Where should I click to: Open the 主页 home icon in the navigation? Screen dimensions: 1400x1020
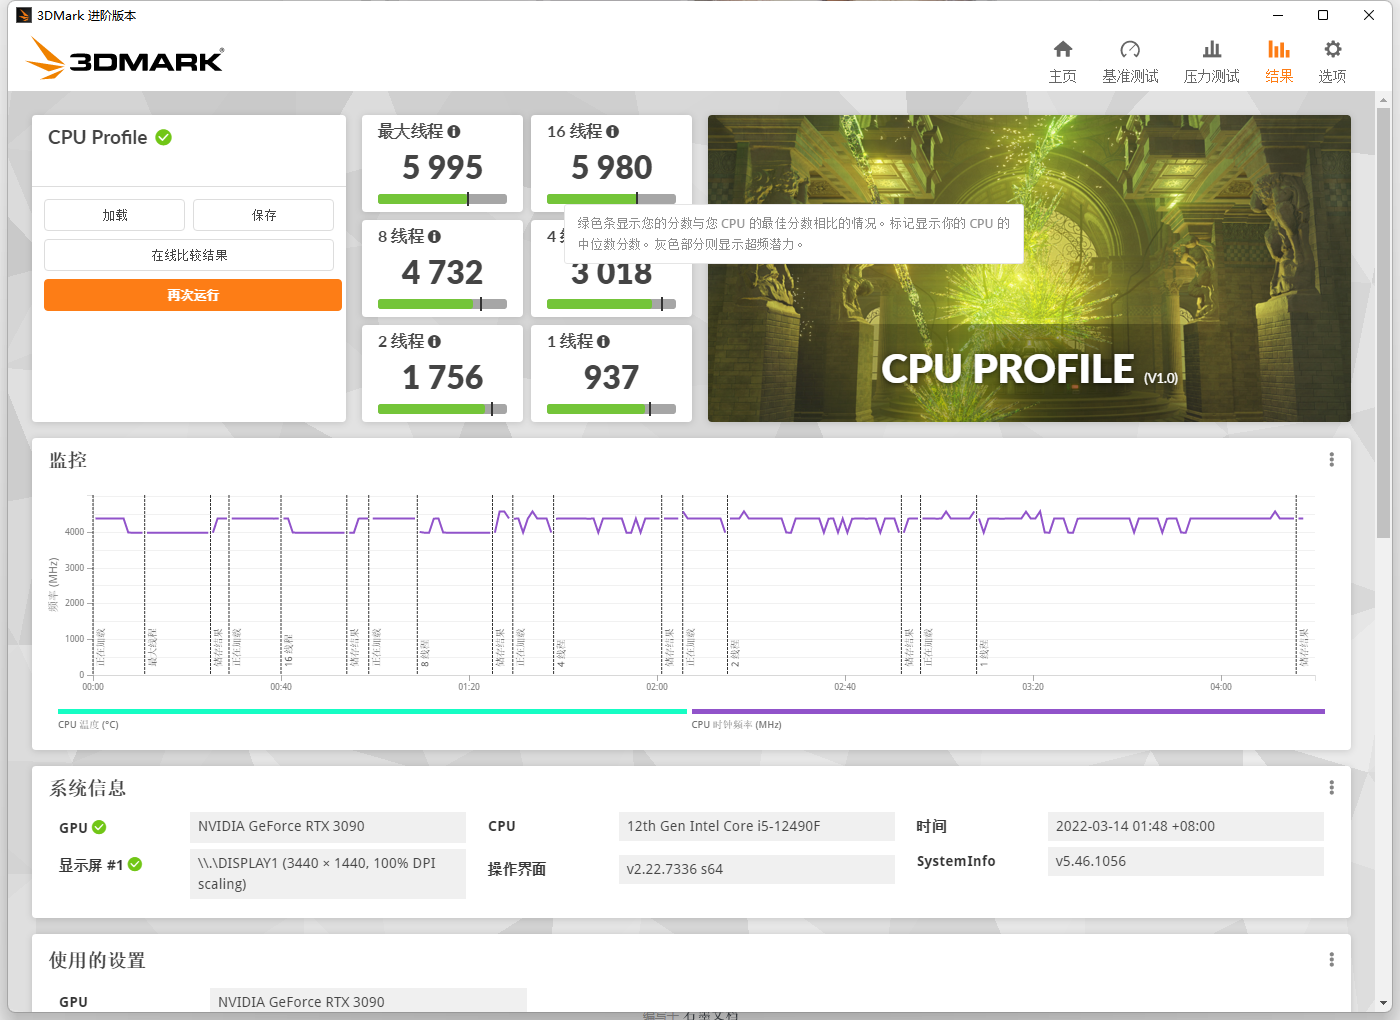pyautogui.click(x=1062, y=60)
